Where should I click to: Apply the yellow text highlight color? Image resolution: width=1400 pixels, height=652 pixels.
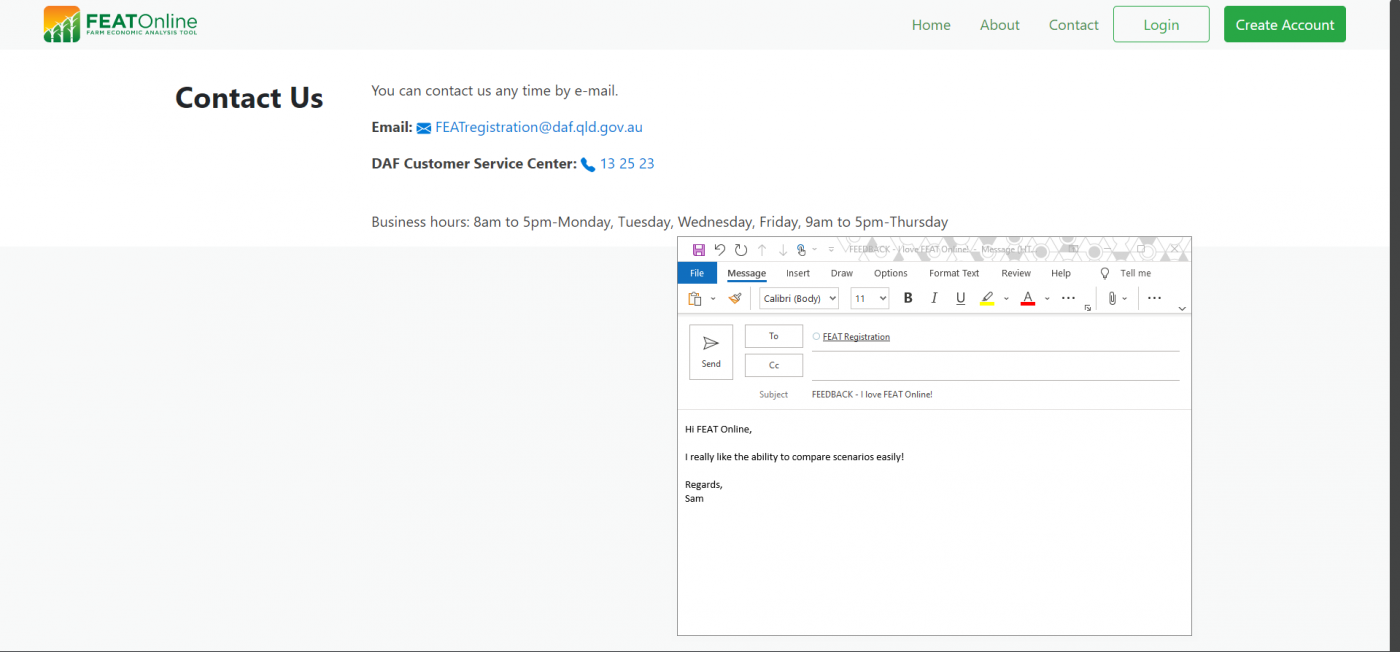tap(987, 298)
